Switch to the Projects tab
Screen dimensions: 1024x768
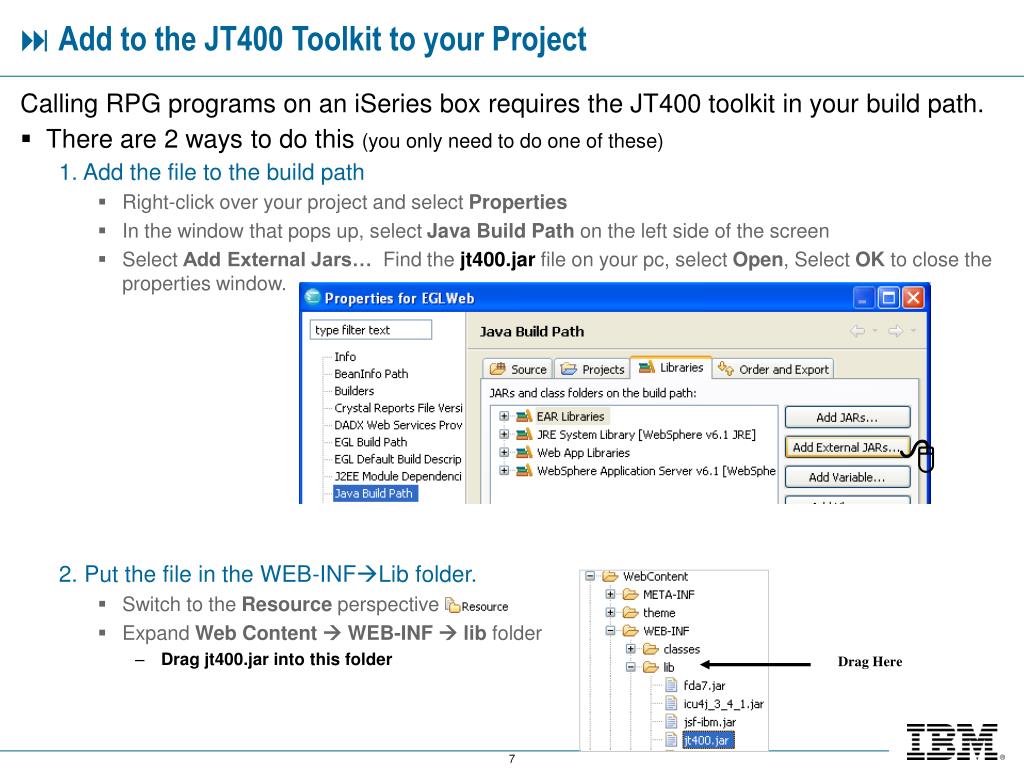592,369
